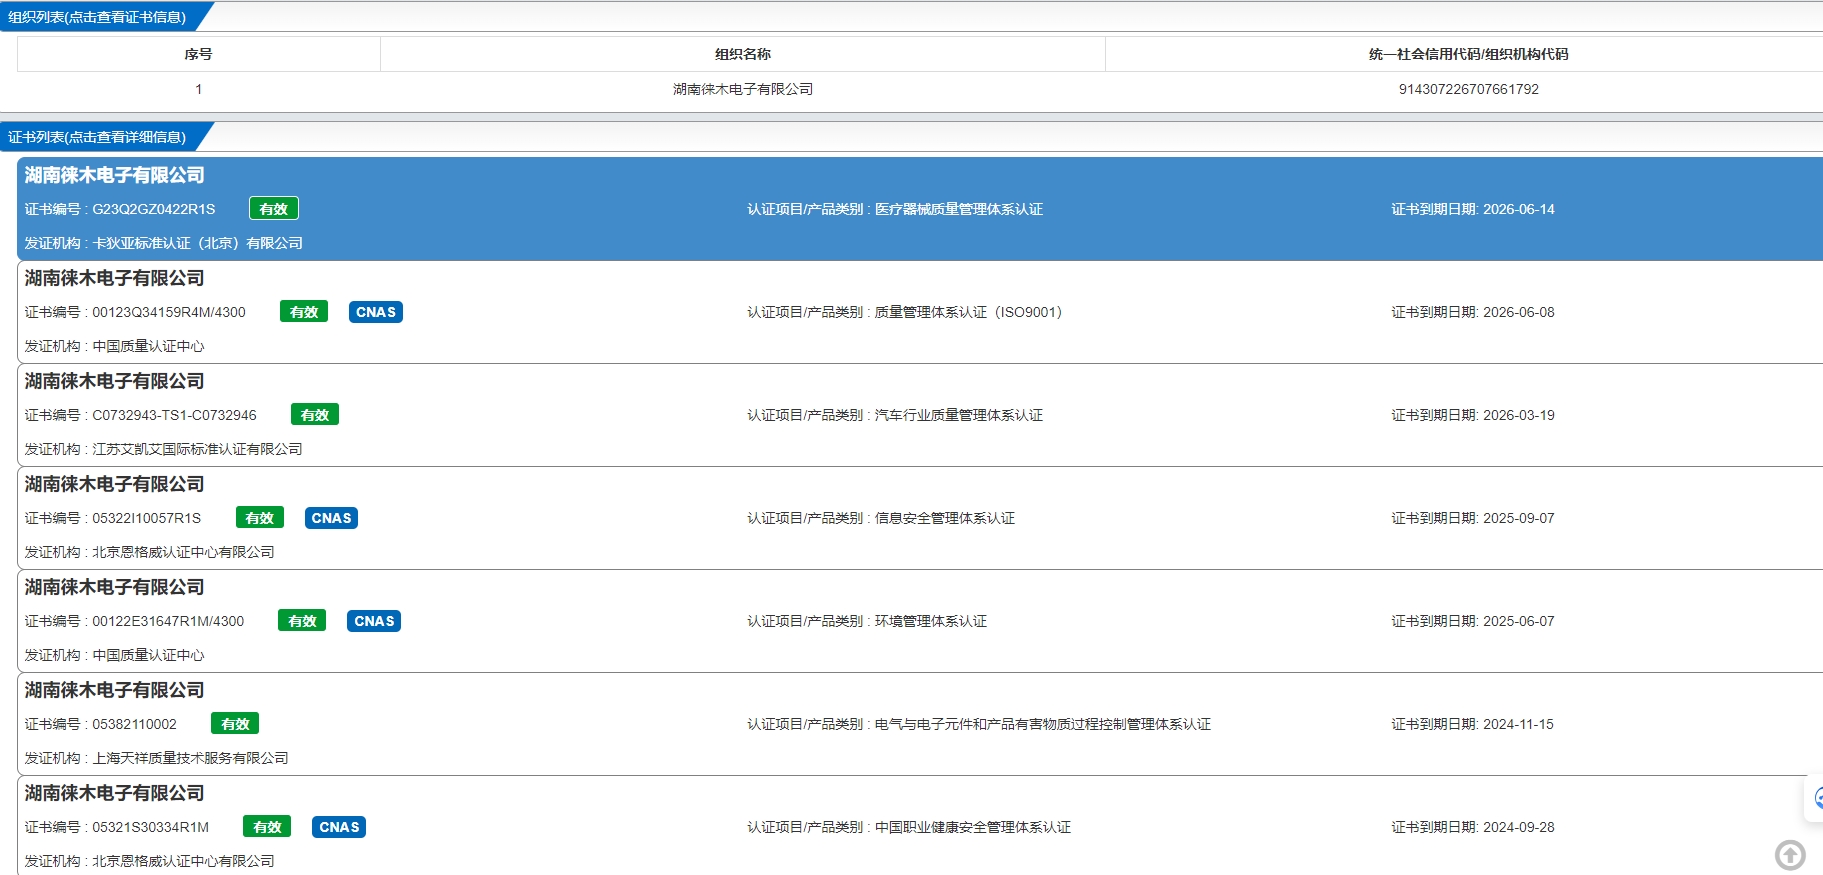Open certificate number C0732943-TS1-C0732946 details

pyautogui.click(x=174, y=415)
